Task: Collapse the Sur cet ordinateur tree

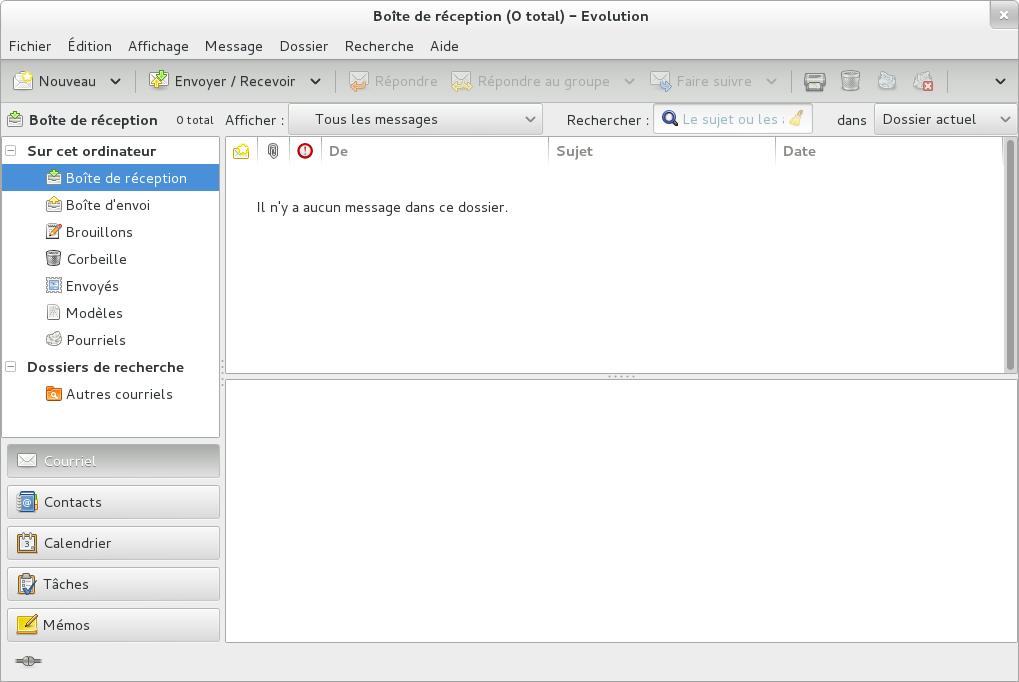Action: [9, 150]
